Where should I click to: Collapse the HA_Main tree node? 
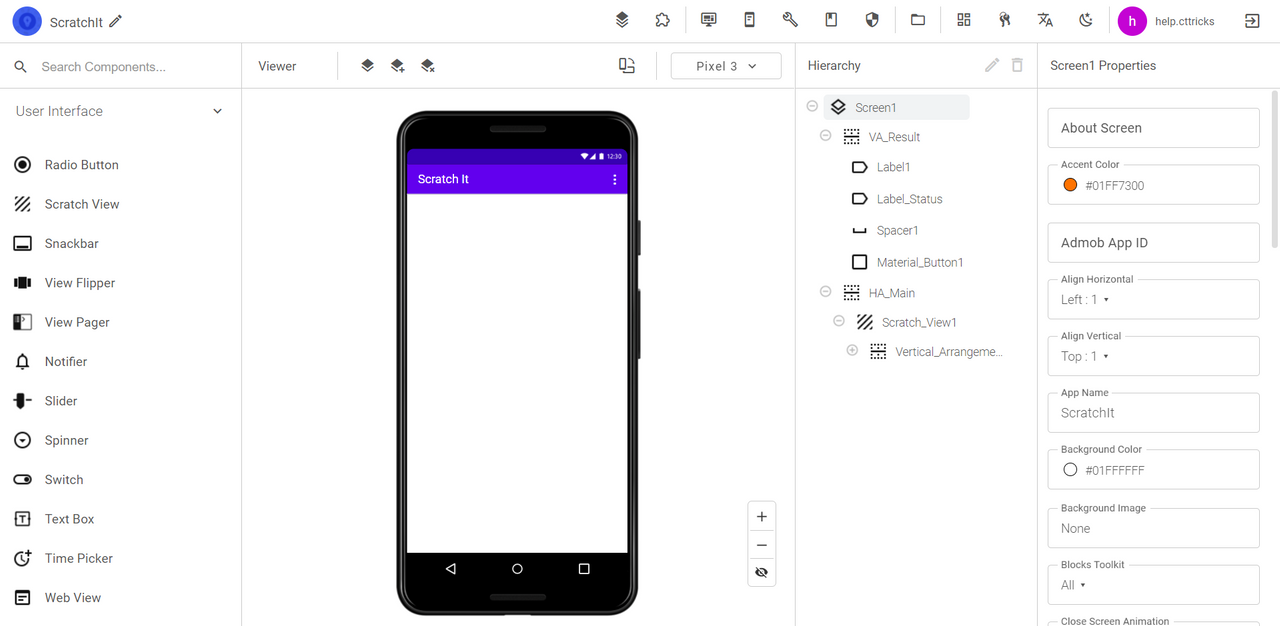tap(825, 291)
